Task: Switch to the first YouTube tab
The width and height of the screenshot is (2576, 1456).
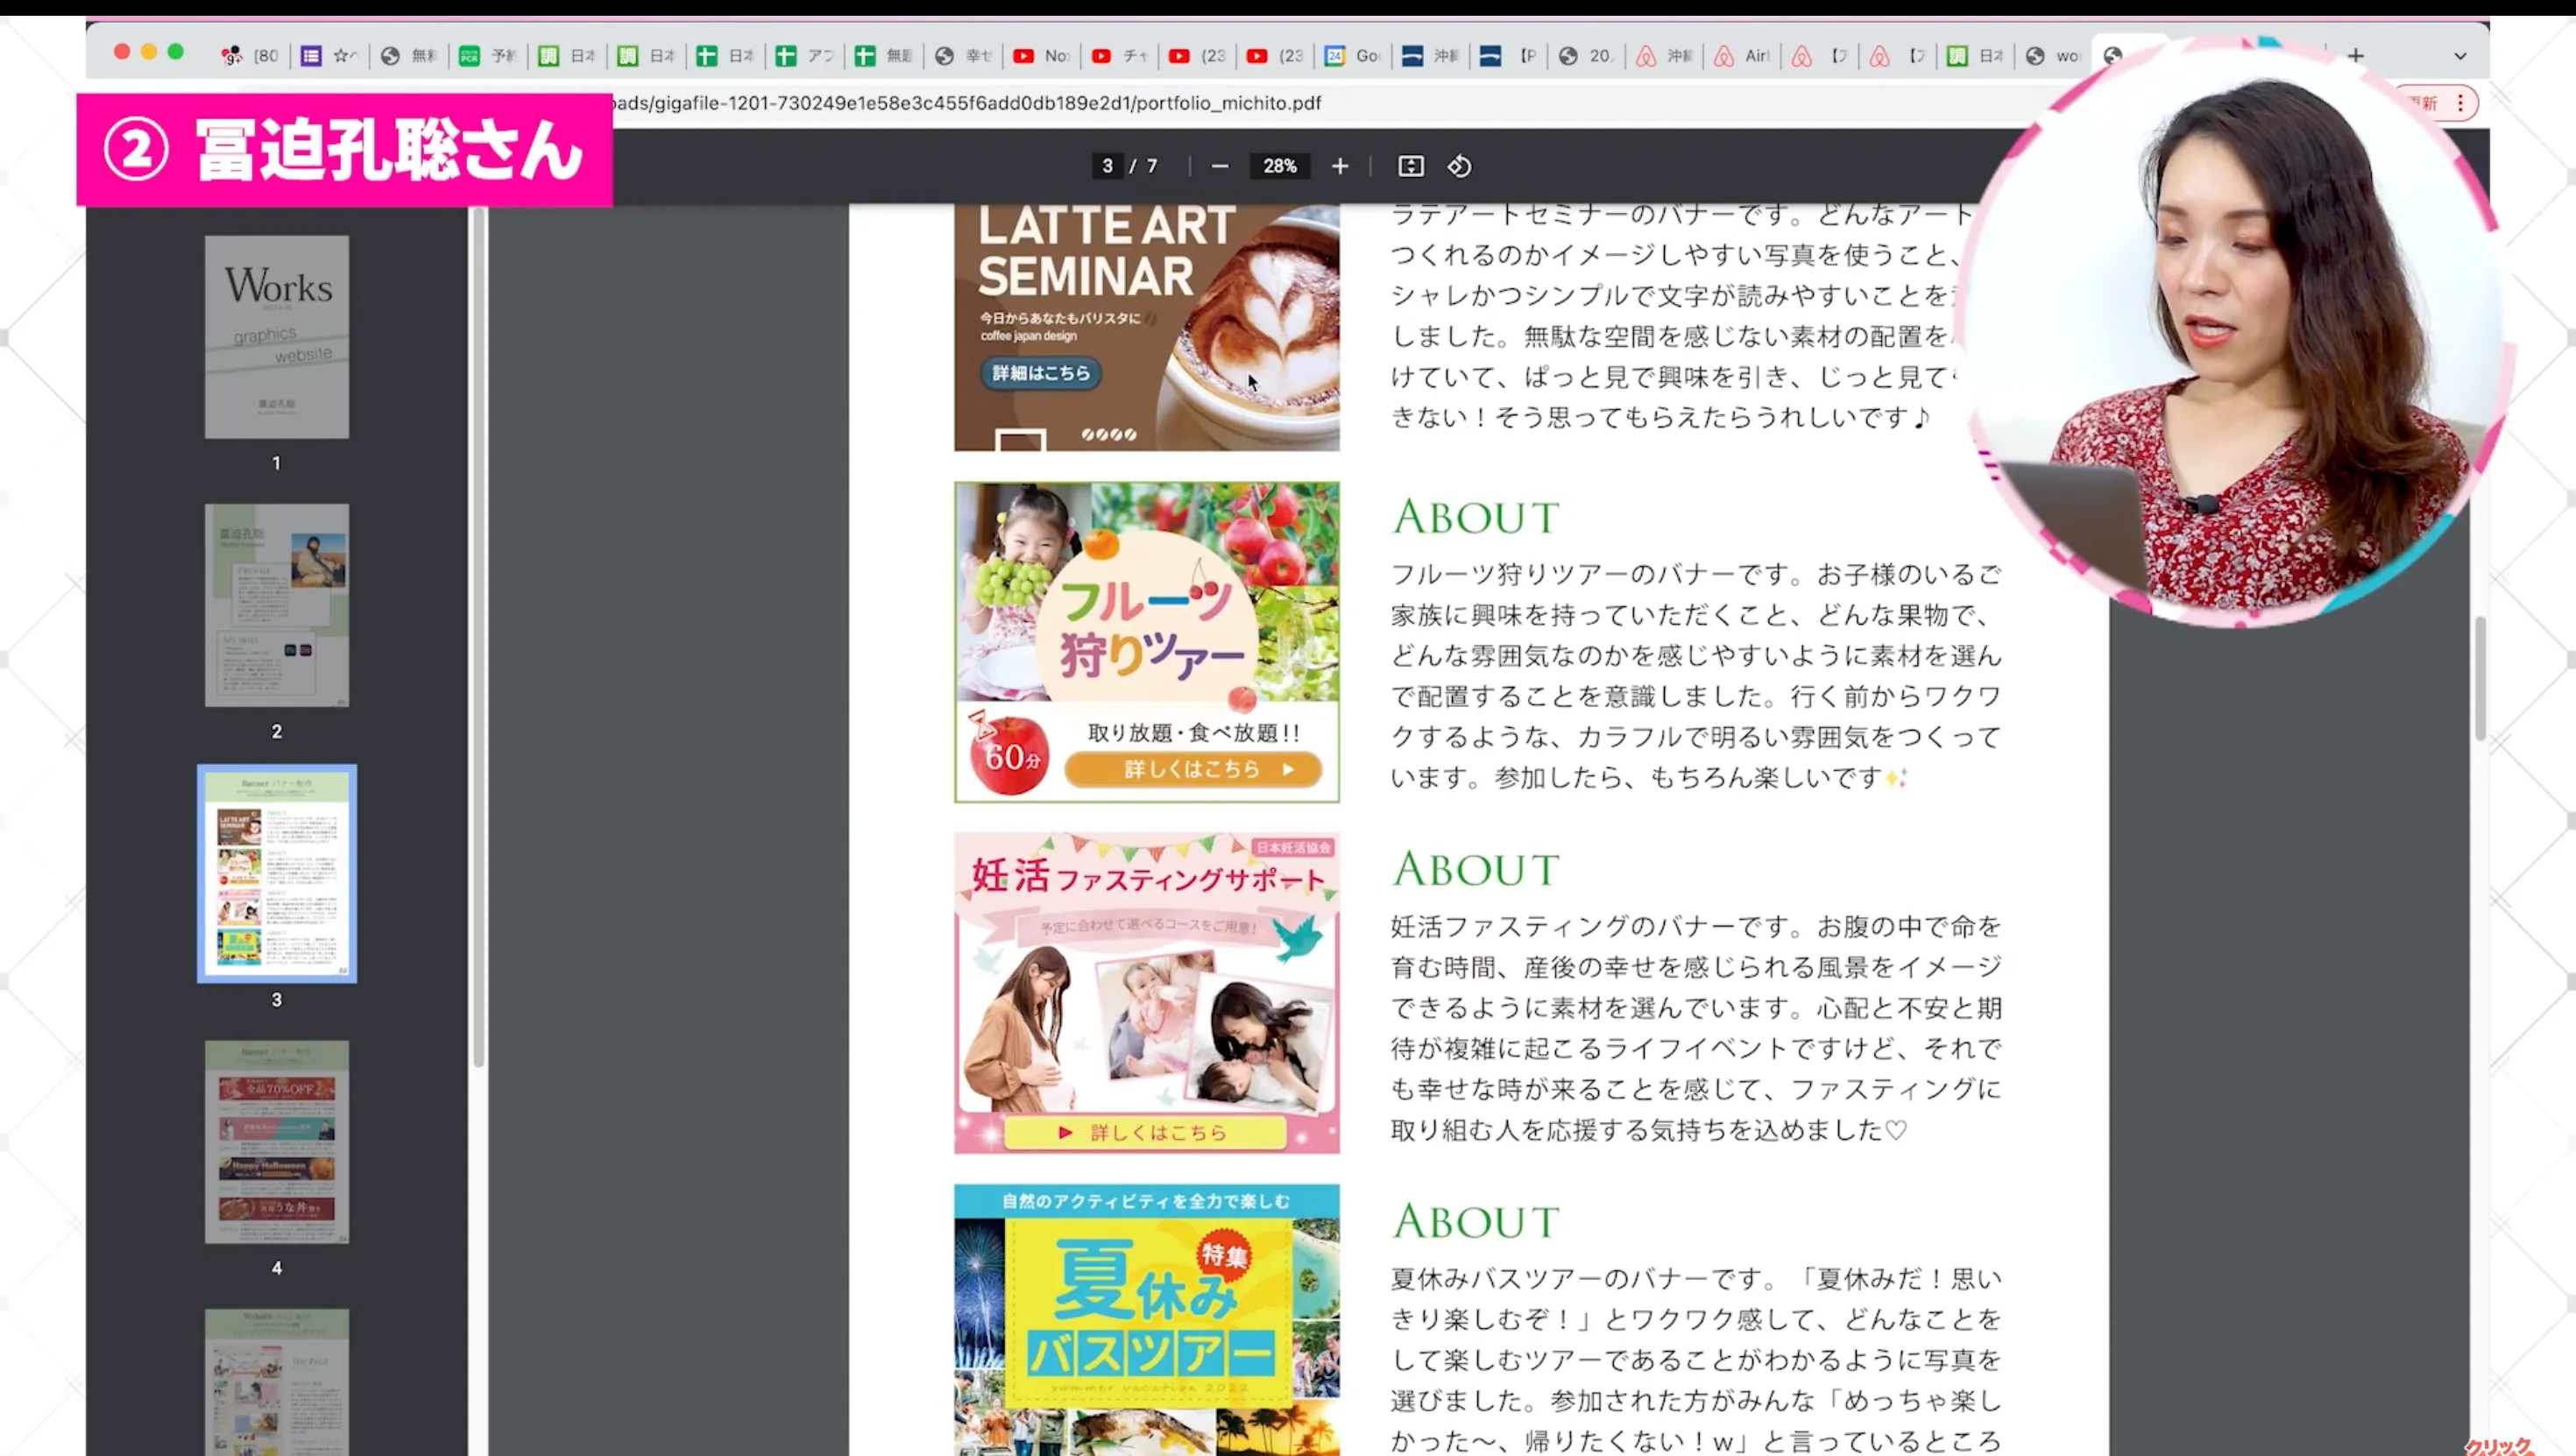Action: pyautogui.click(x=1041, y=56)
